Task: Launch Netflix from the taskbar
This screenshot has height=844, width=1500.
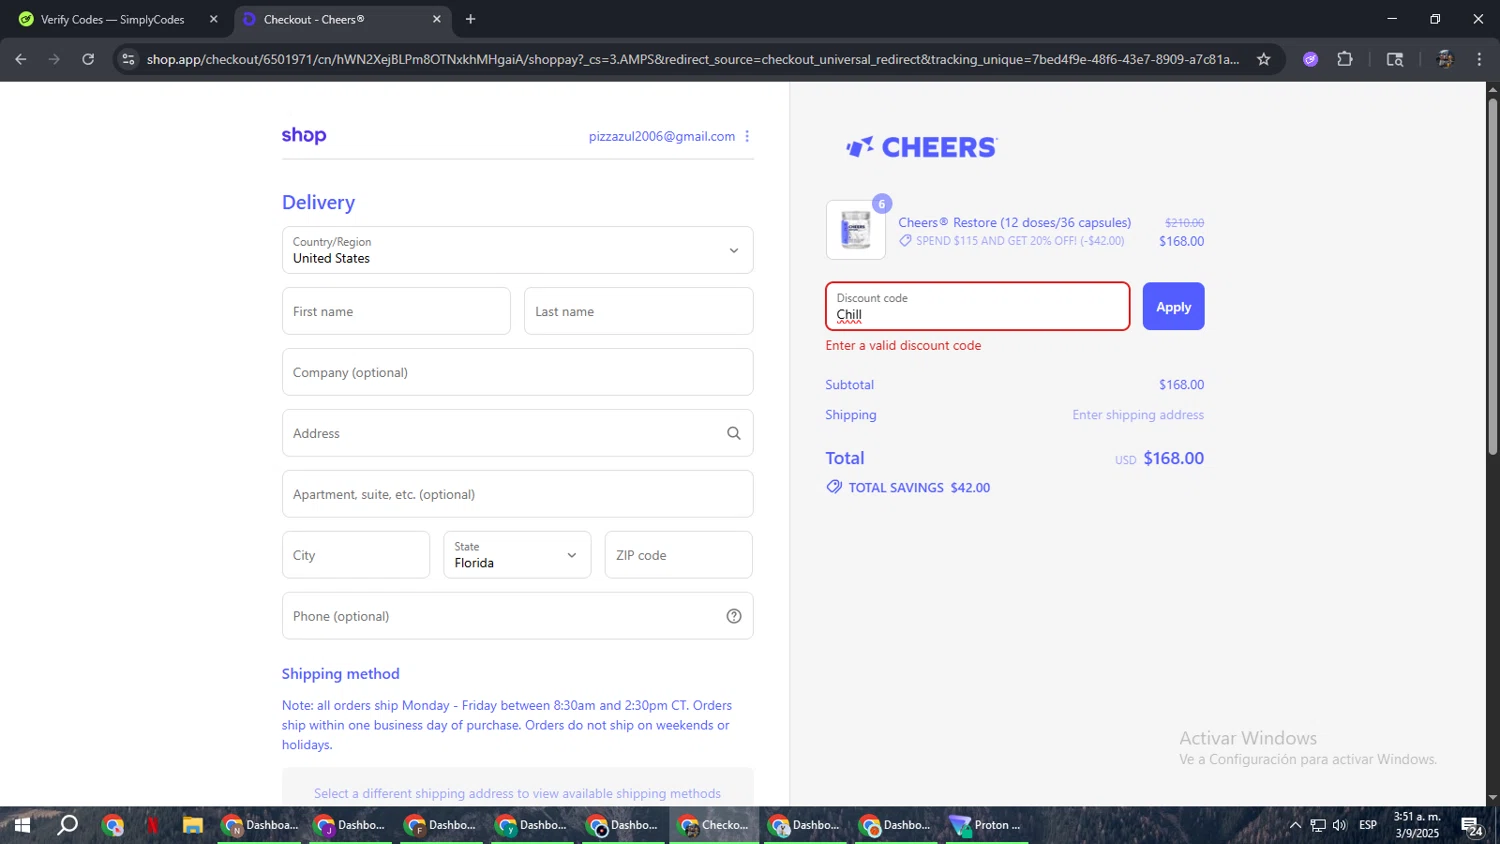Action: pyautogui.click(x=152, y=825)
